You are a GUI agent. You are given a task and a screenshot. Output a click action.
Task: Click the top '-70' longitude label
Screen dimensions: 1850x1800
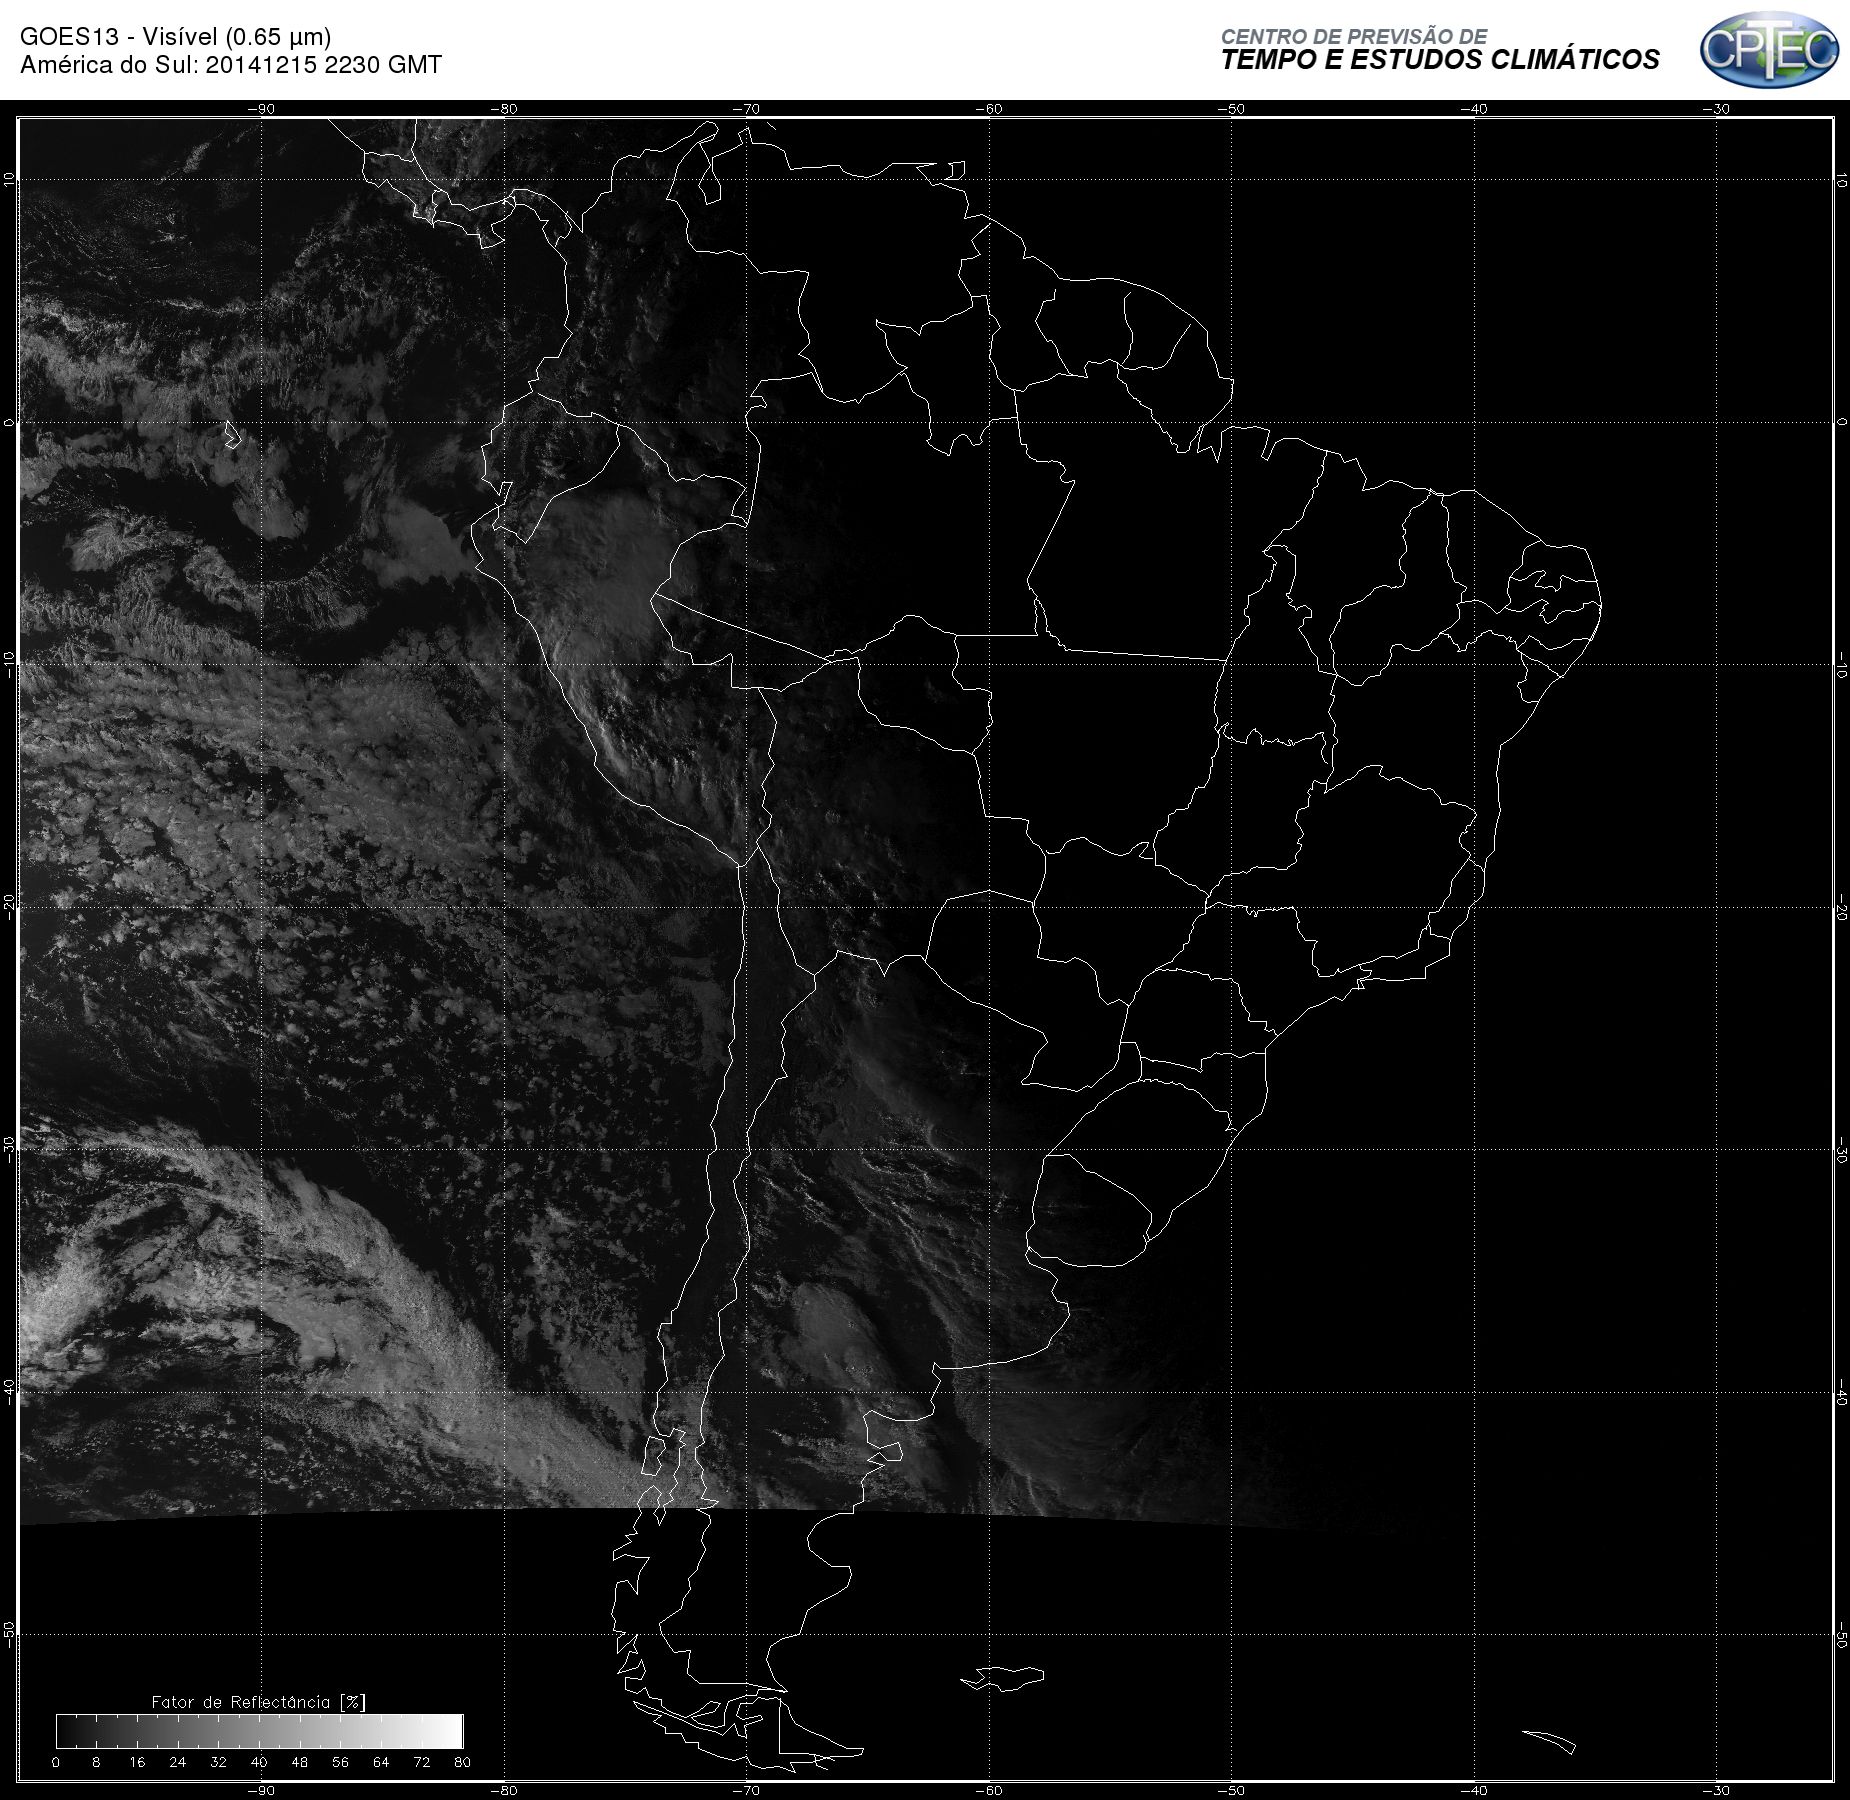point(746,109)
